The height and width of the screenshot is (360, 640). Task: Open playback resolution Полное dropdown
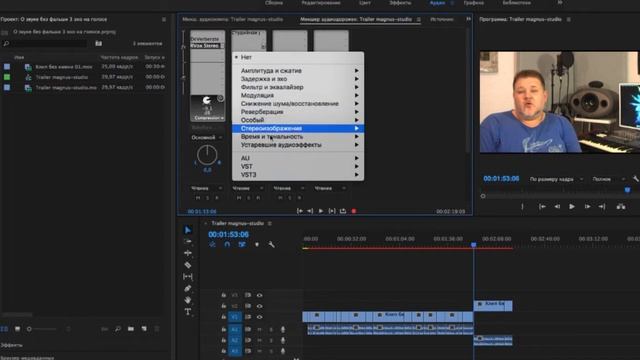click(609, 179)
